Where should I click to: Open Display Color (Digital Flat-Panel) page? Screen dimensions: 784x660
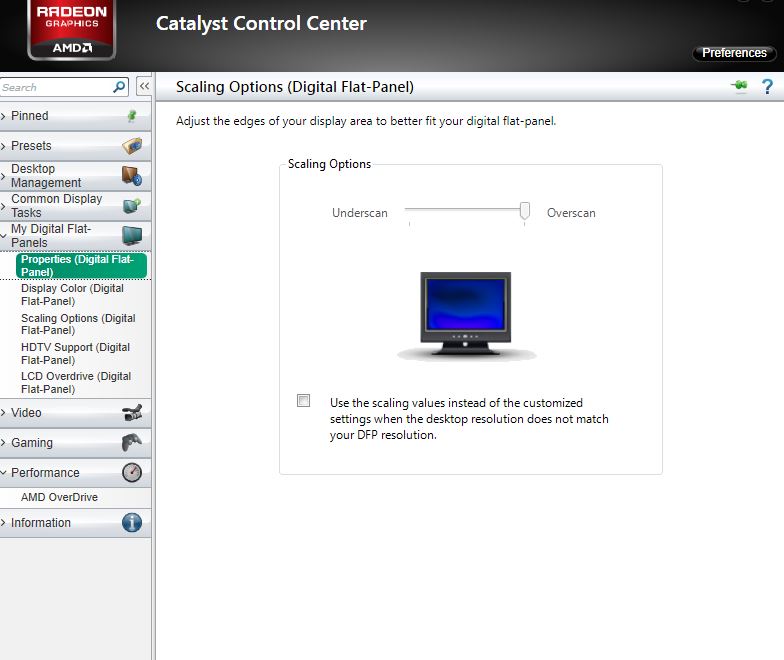(72, 294)
